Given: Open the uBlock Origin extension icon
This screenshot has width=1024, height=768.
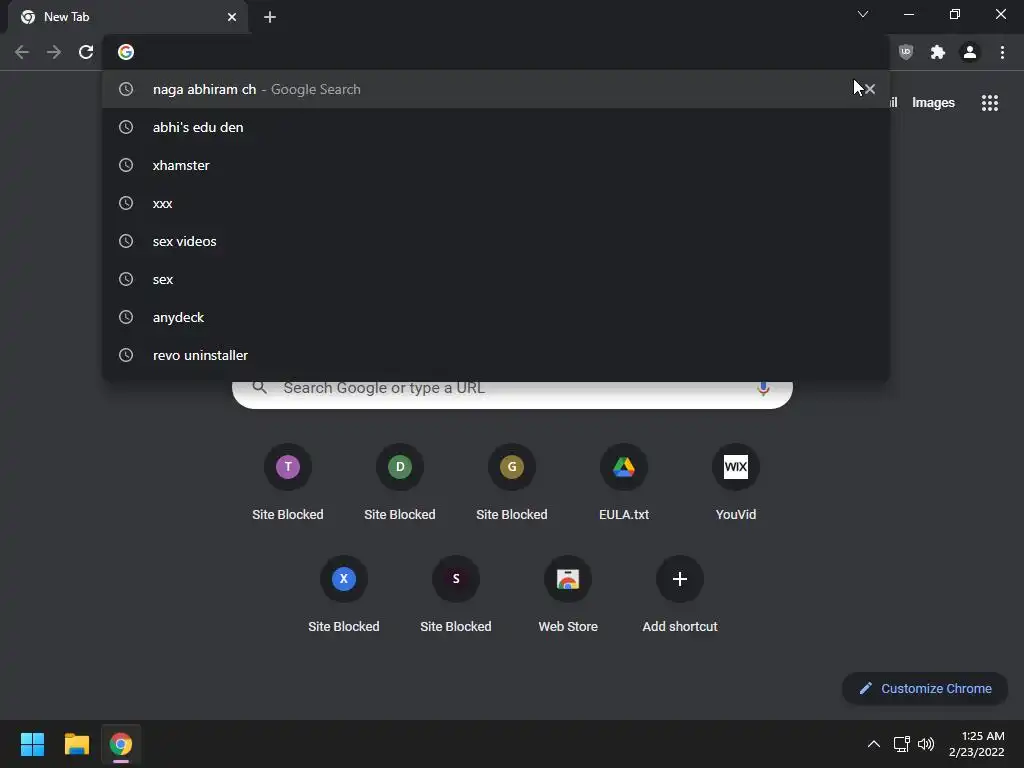Looking at the screenshot, I should (906, 52).
